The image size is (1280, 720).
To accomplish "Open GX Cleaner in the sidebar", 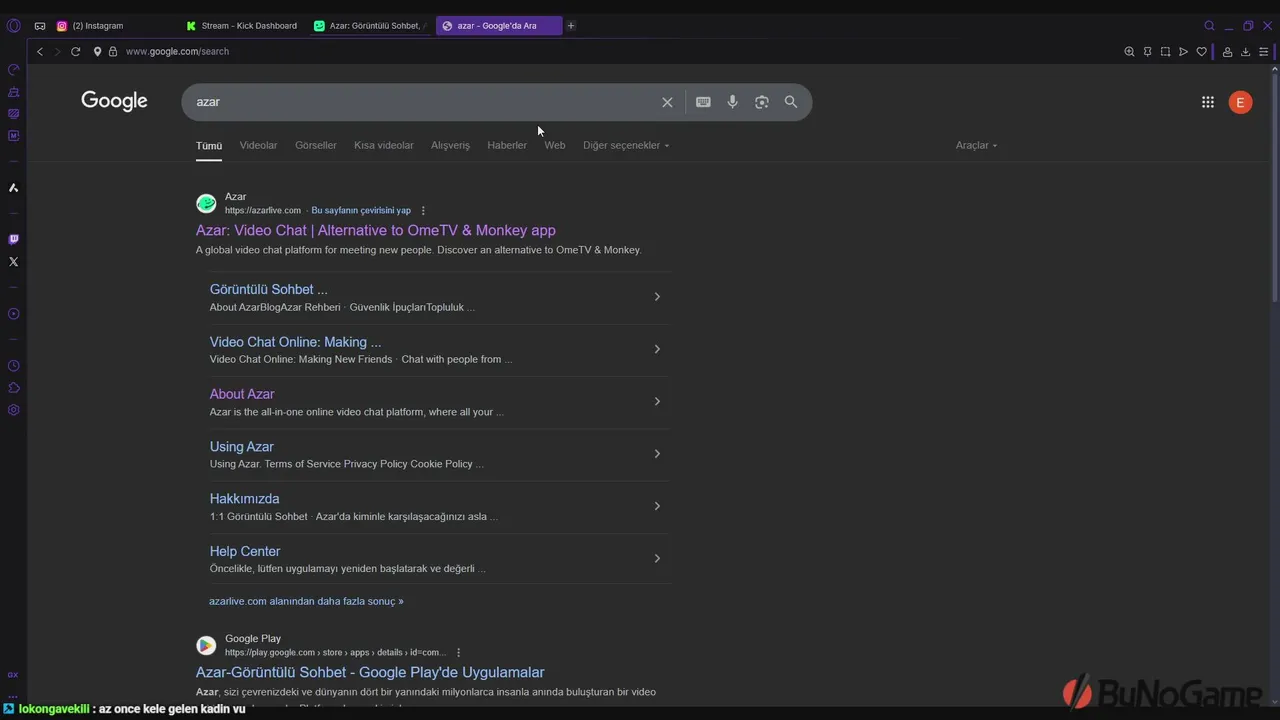I will [x=13, y=91].
